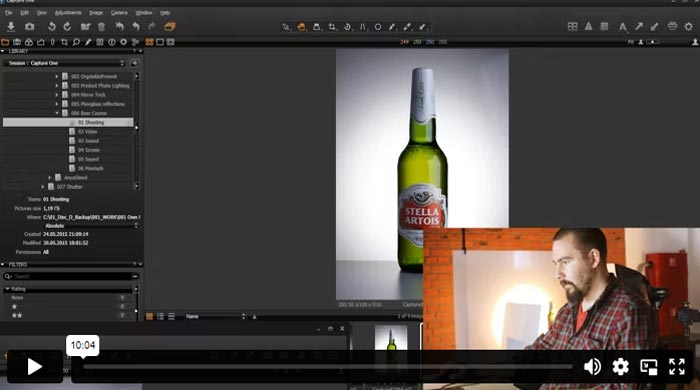
Task: Click the trash delete icon
Action: point(101,27)
